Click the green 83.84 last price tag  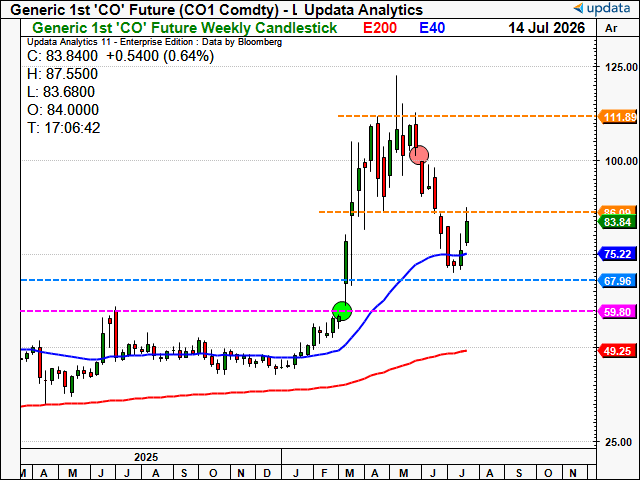(617, 222)
